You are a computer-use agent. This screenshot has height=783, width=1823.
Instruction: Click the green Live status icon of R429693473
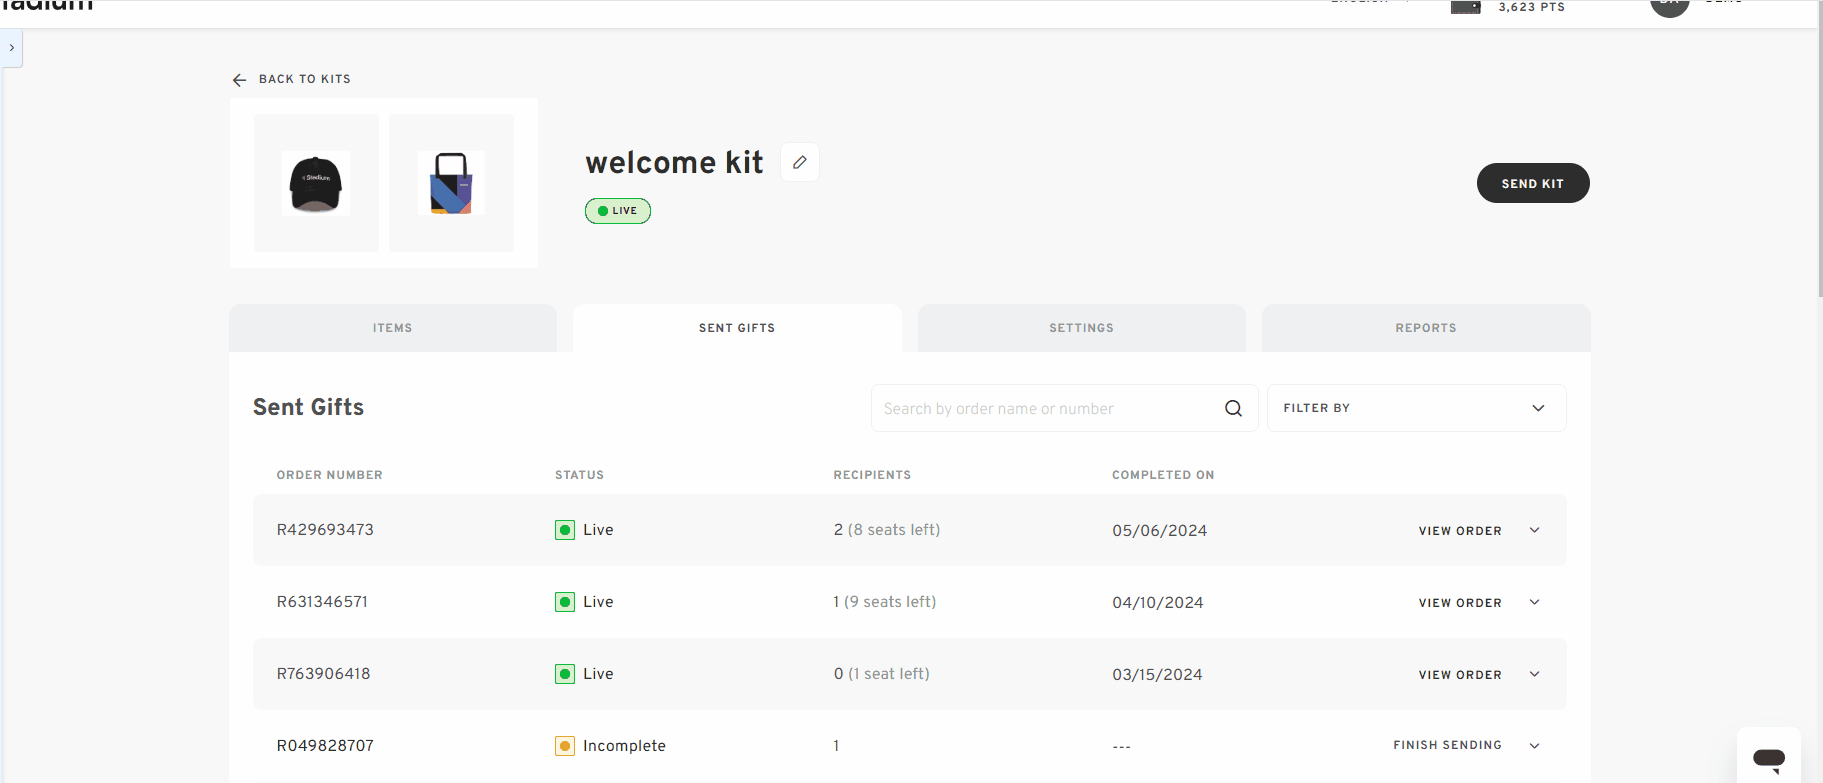[565, 530]
